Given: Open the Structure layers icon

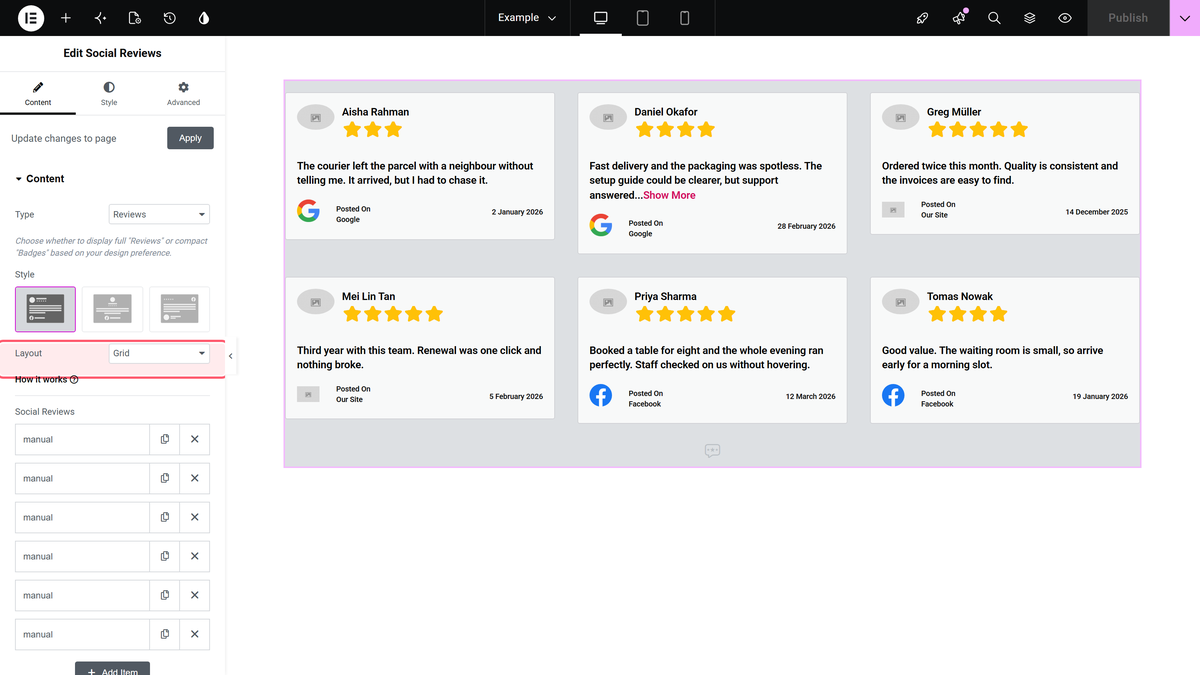Looking at the screenshot, I should pyautogui.click(x=1030, y=18).
